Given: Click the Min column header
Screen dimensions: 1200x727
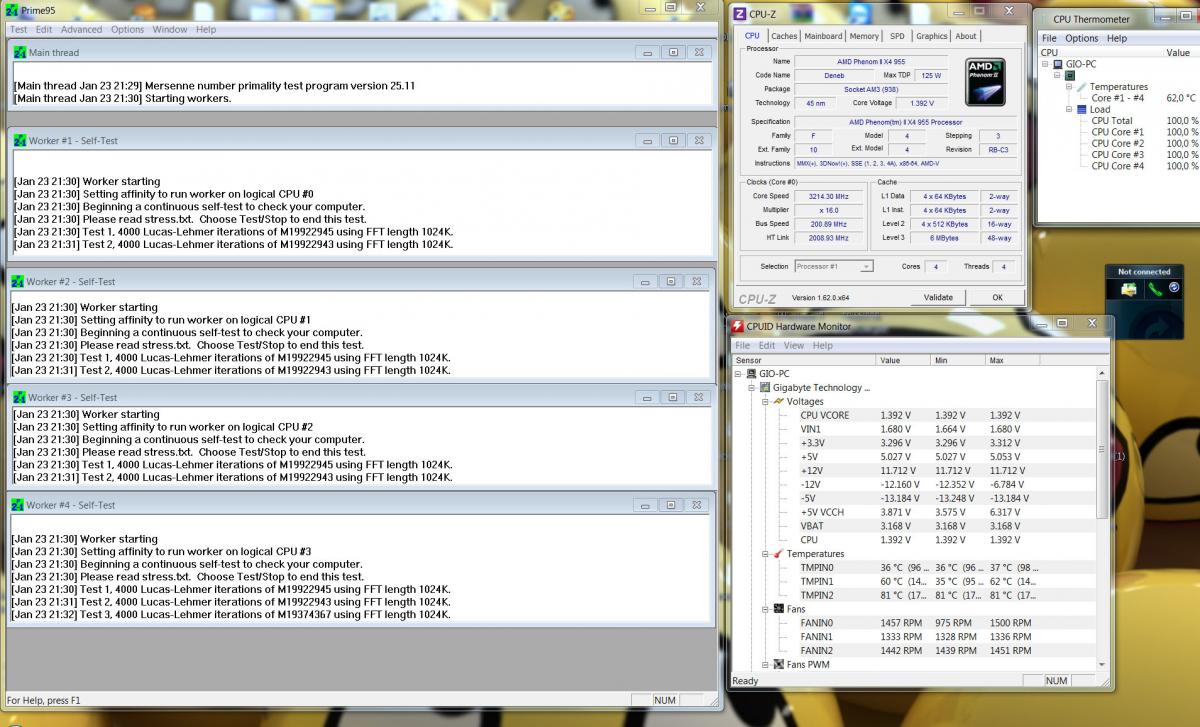Looking at the screenshot, I should pyautogui.click(x=958, y=360).
